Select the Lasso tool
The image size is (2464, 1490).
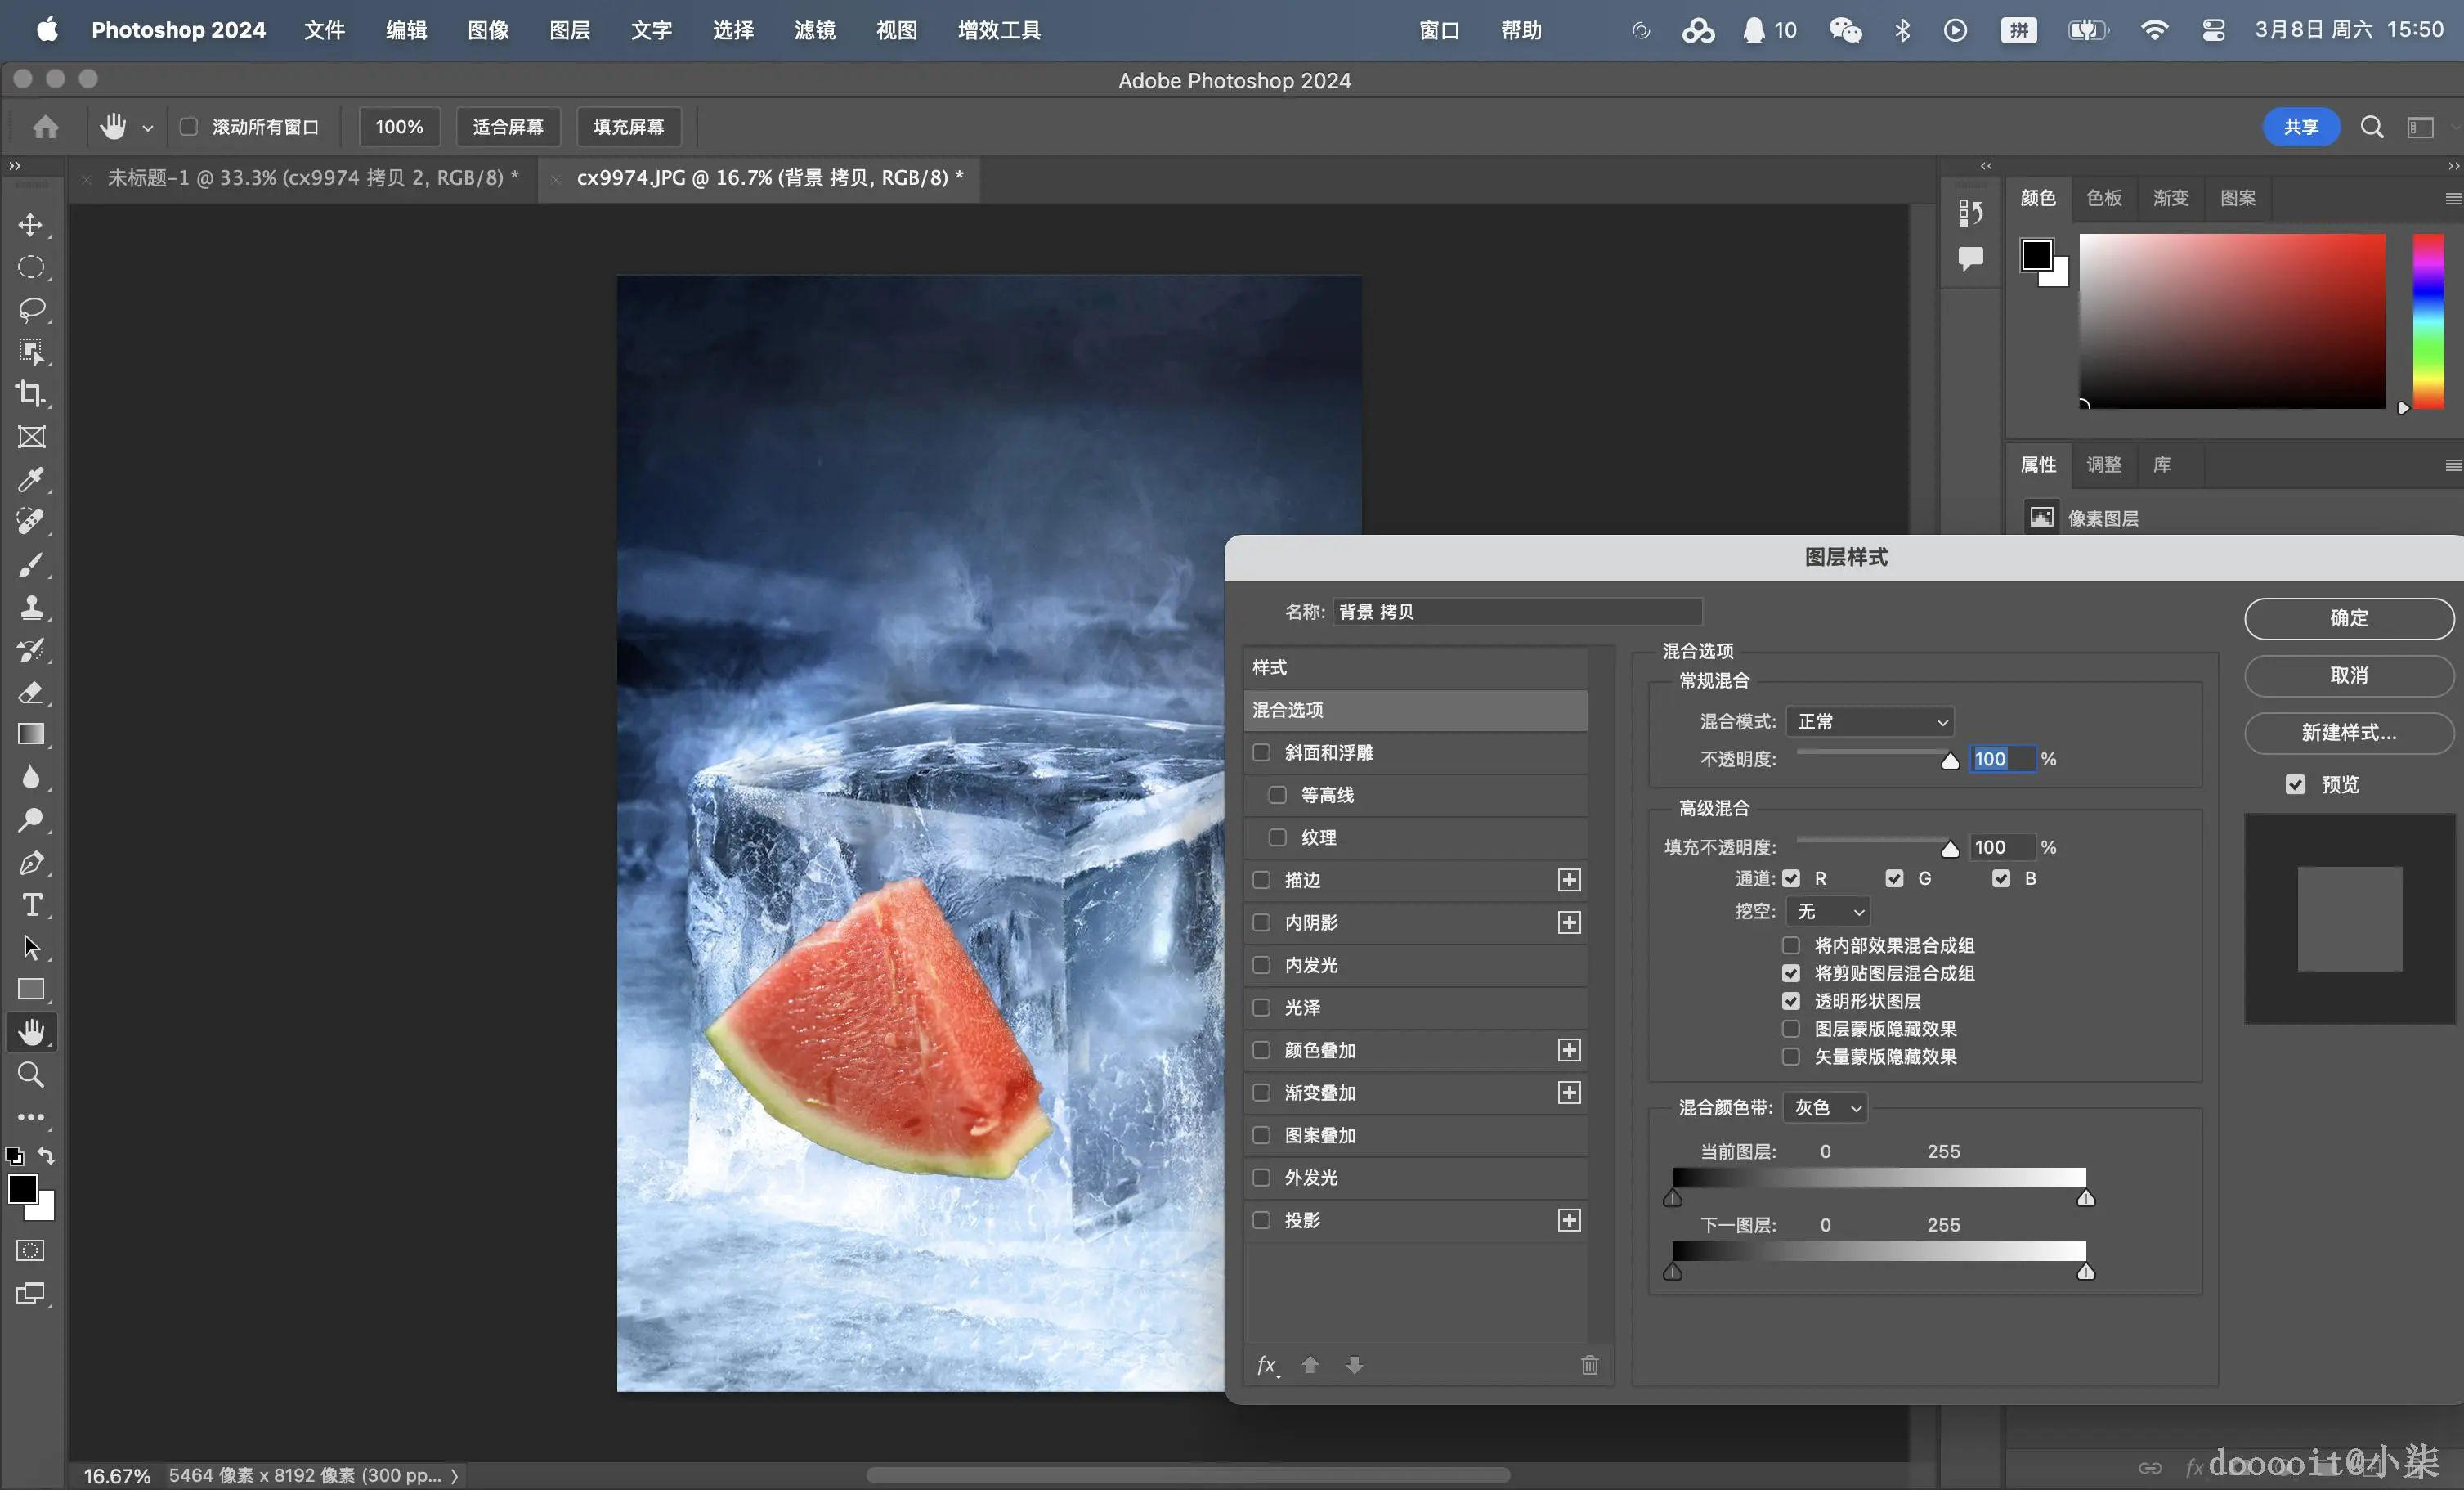click(31, 309)
